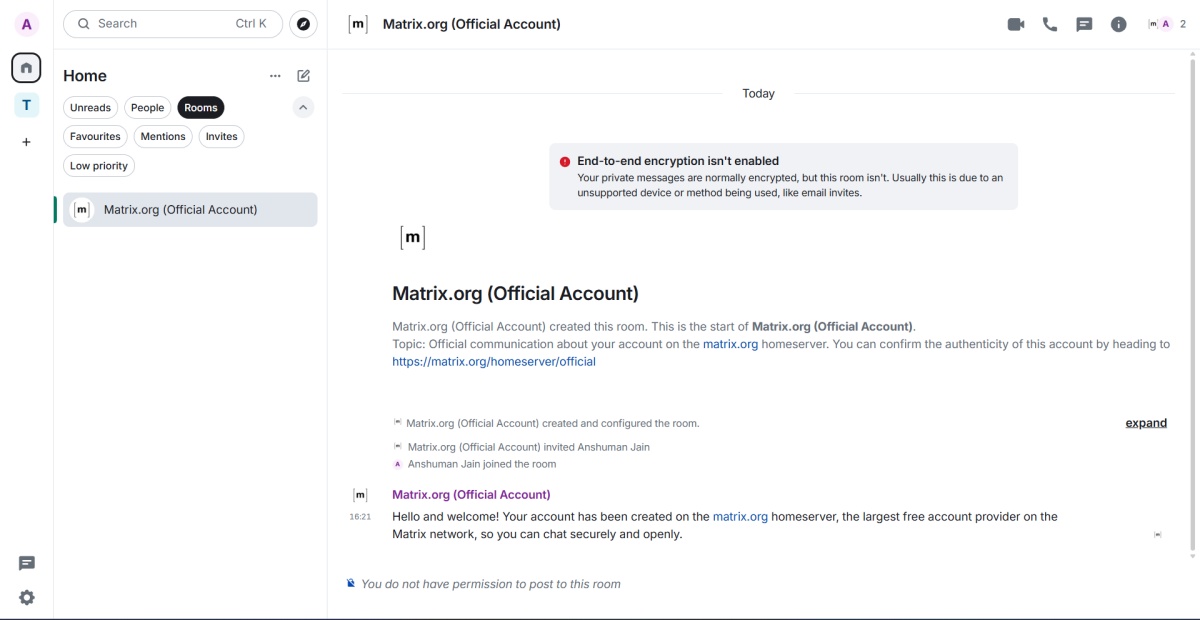Viewport: 1200px width, 620px height.
Task: Select the Home space
Action: pyautogui.click(x=26, y=67)
